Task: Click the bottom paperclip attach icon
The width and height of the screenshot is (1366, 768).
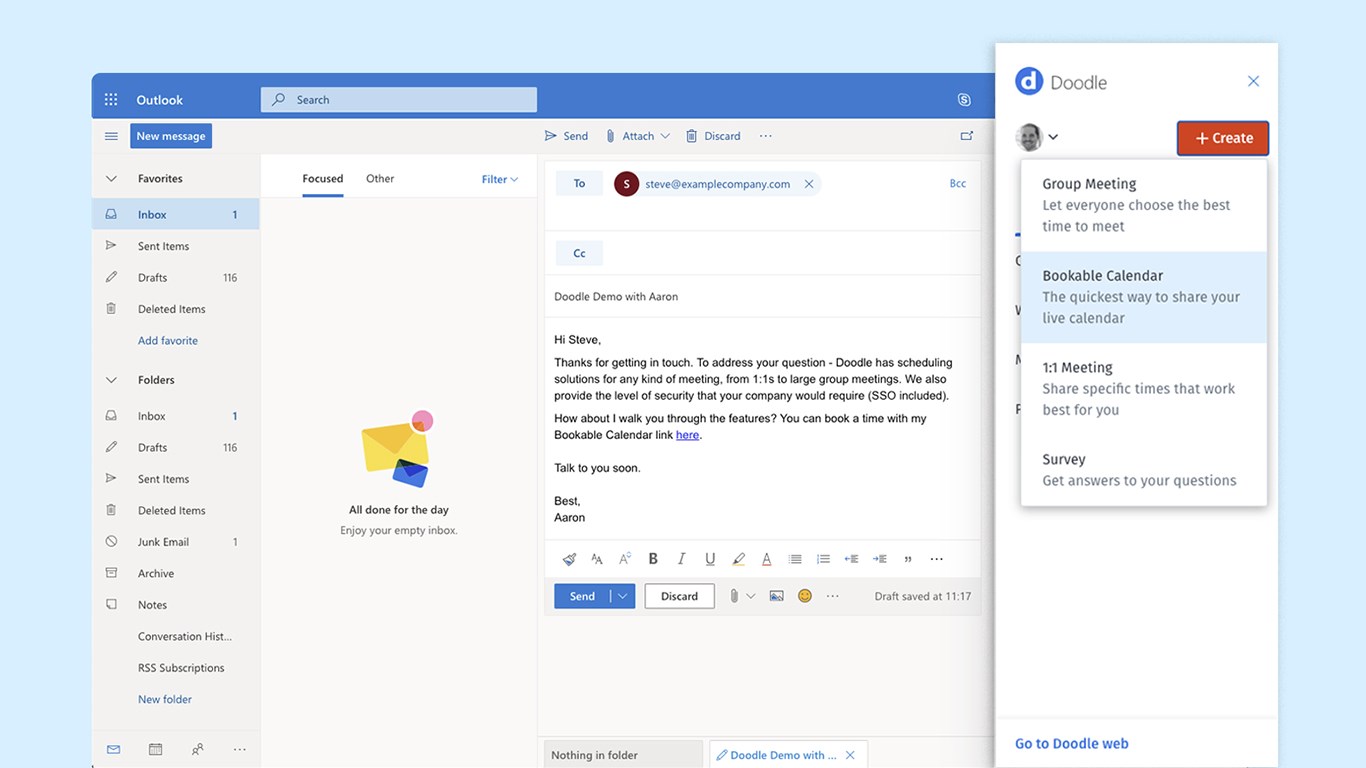Action: (734, 596)
